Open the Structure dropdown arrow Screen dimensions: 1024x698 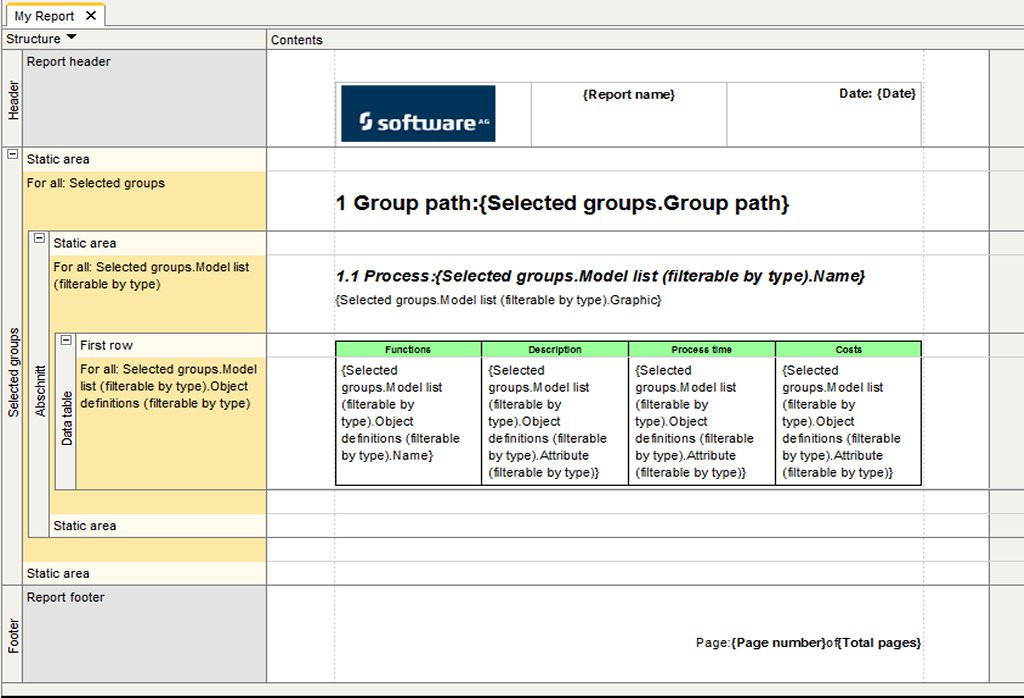tap(72, 38)
